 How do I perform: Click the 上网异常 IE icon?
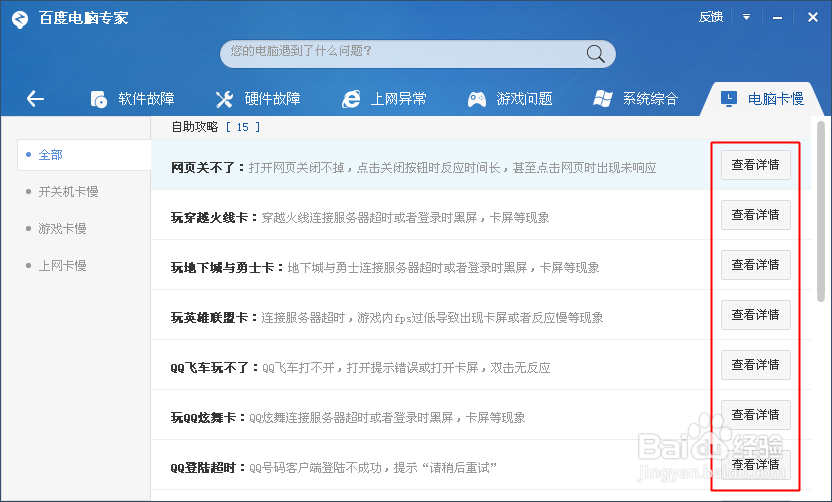[351, 99]
